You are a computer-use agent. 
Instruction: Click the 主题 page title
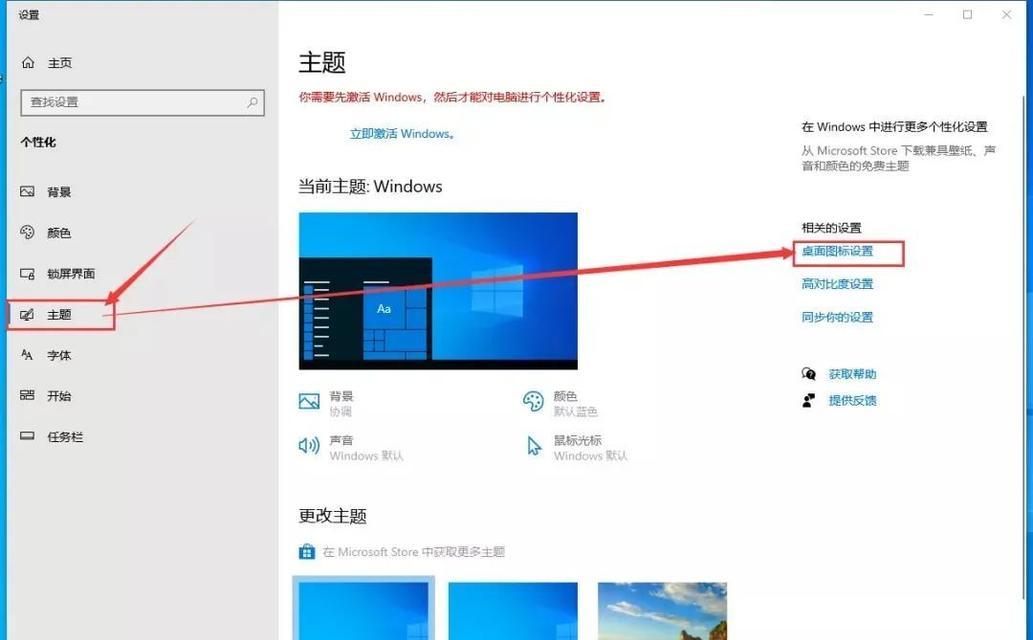click(322, 62)
